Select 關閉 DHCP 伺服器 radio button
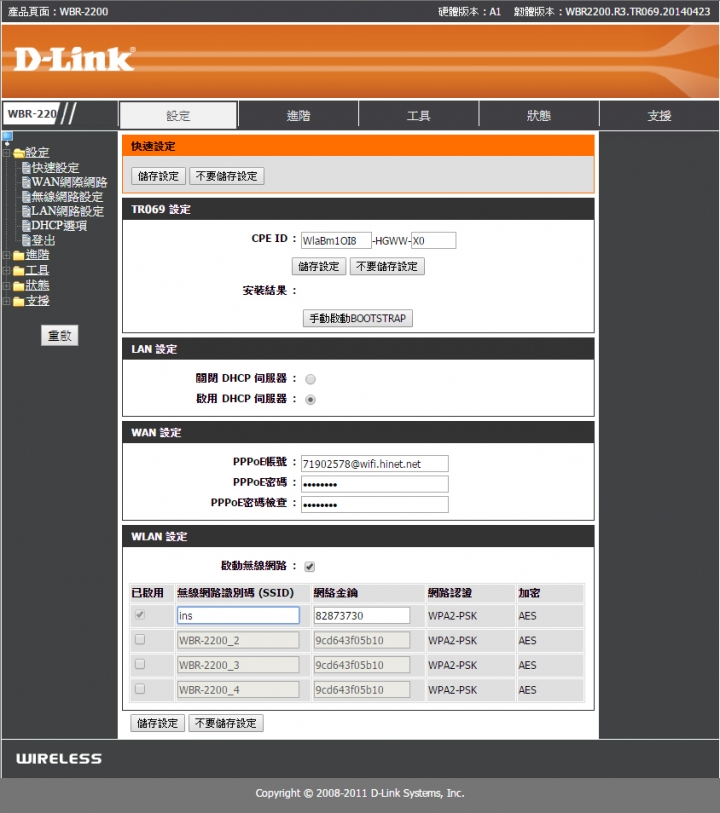 pyautogui.click(x=310, y=379)
